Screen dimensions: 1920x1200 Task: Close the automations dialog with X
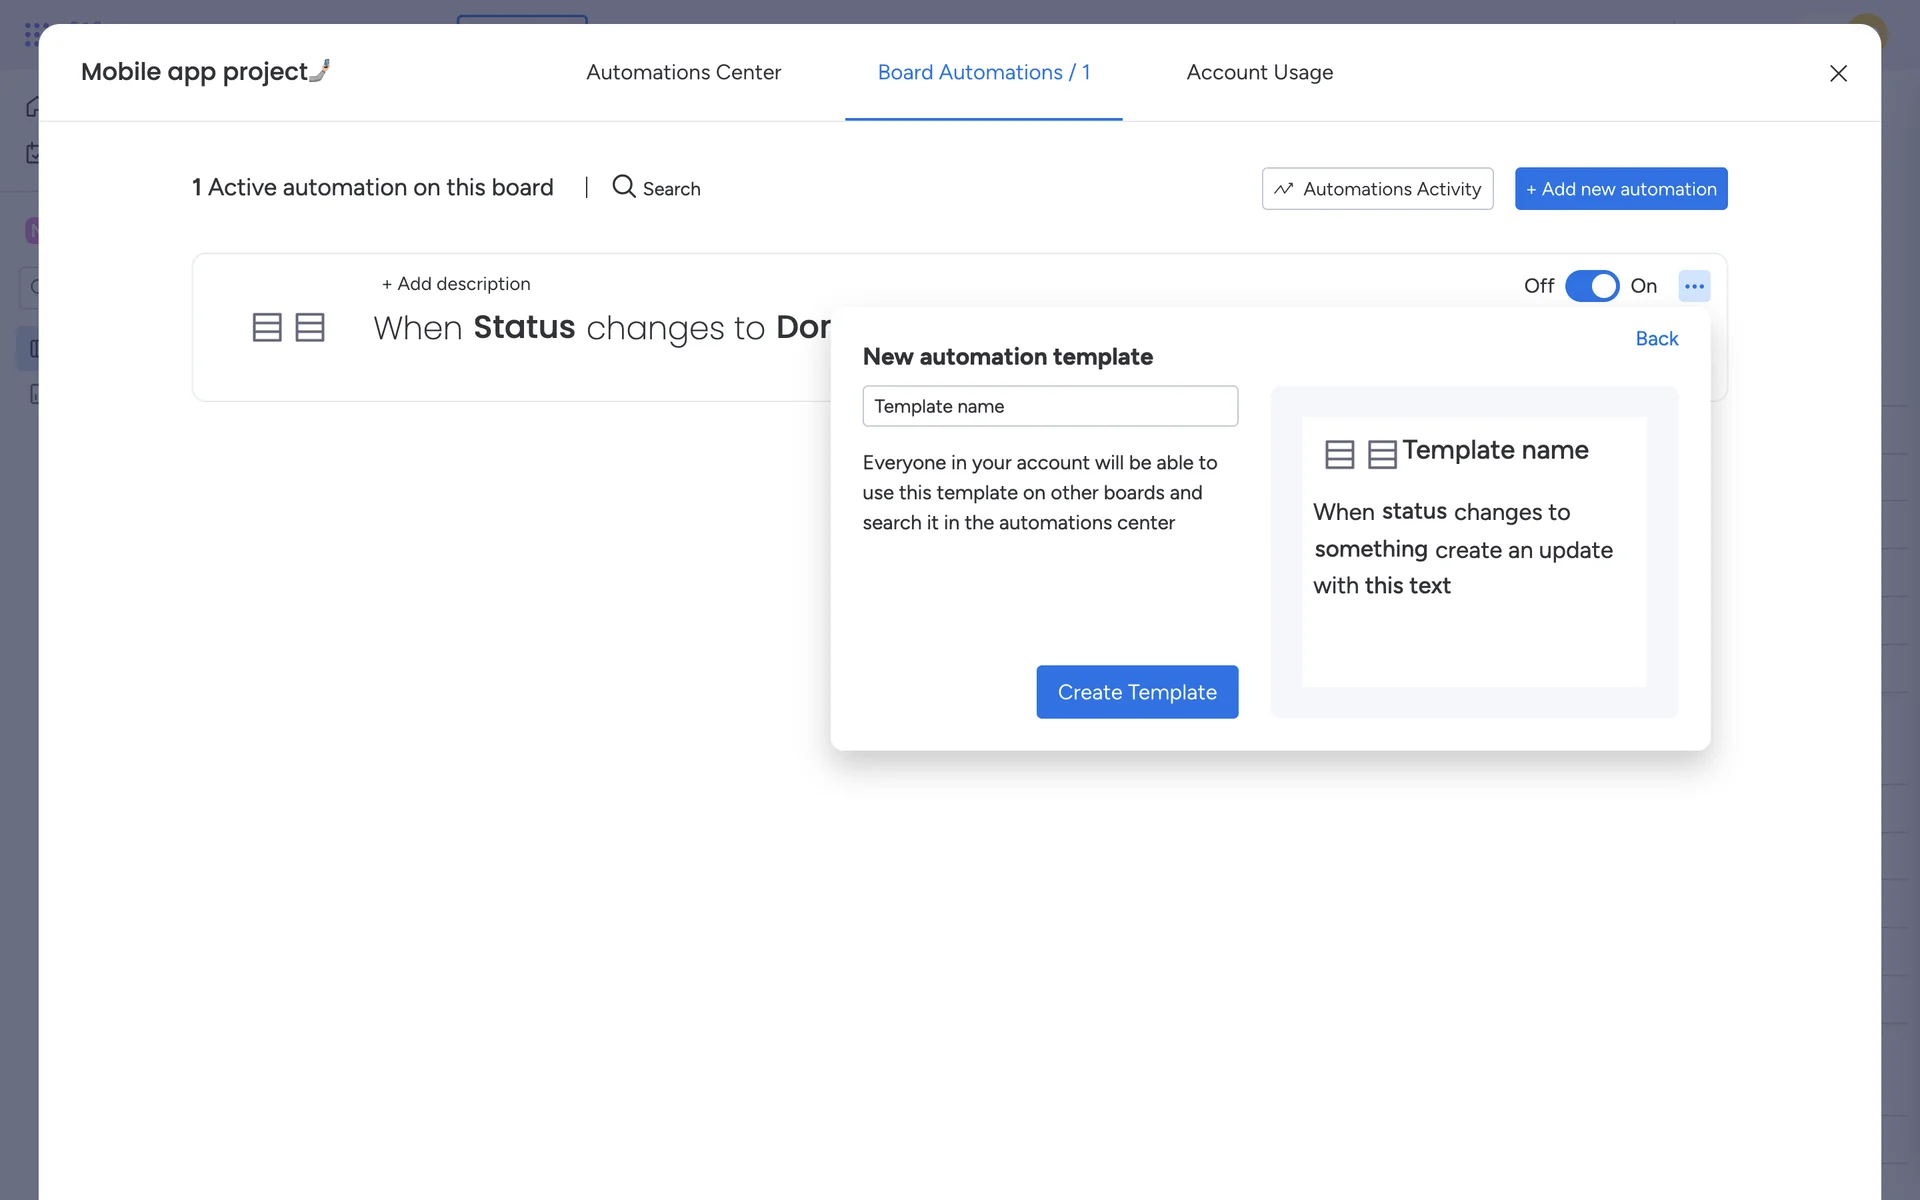pos(1837,73)
